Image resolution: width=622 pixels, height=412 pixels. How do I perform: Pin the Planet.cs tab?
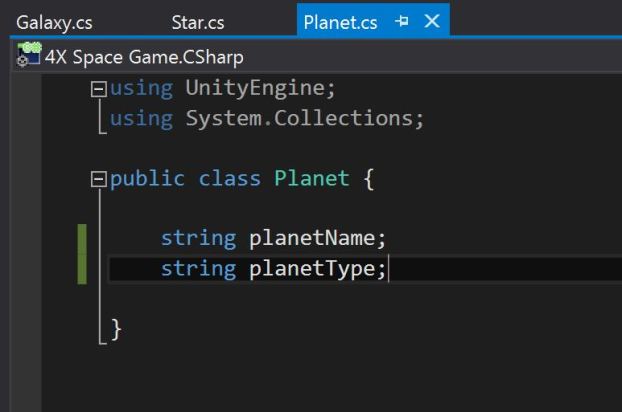click(x=402, y=21)
